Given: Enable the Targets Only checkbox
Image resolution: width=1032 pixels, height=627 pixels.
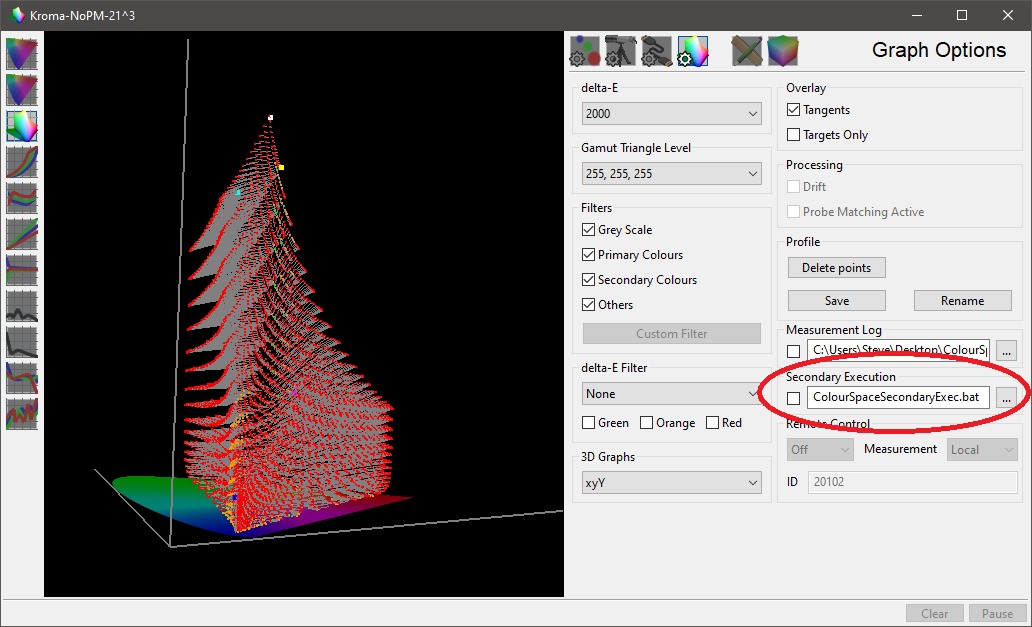Looking at the screenshot, I should click(794, 135).
